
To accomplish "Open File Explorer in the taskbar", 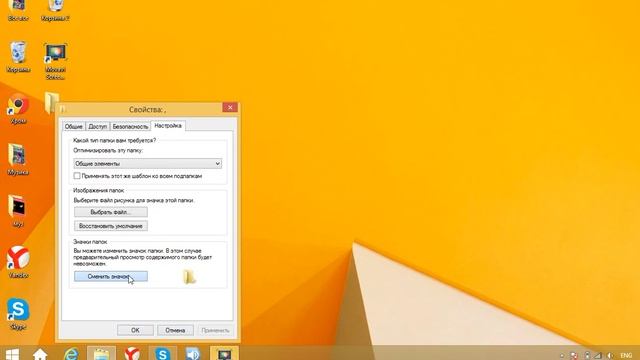I will click(101, 353).
